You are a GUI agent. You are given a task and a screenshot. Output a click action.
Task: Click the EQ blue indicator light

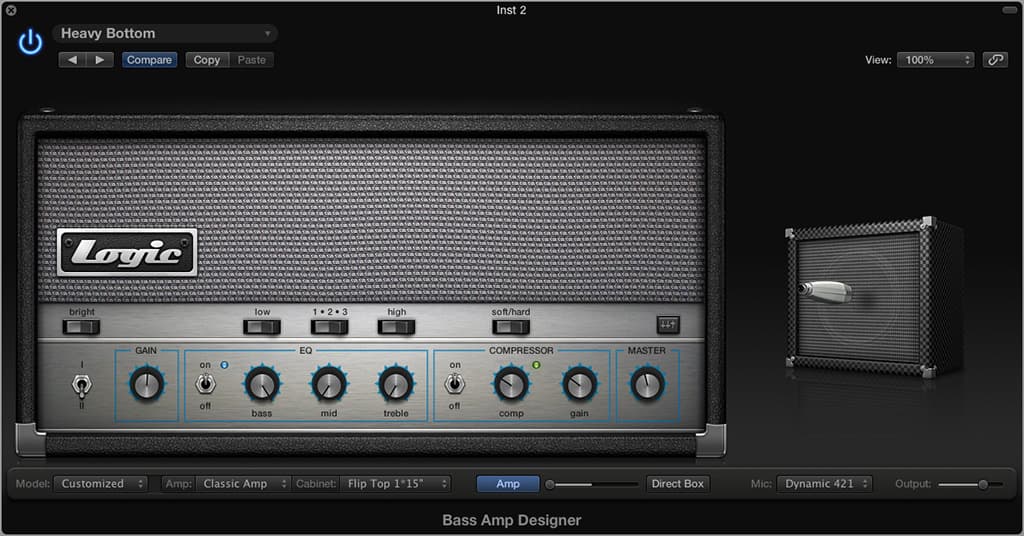[x=224, y=365]
